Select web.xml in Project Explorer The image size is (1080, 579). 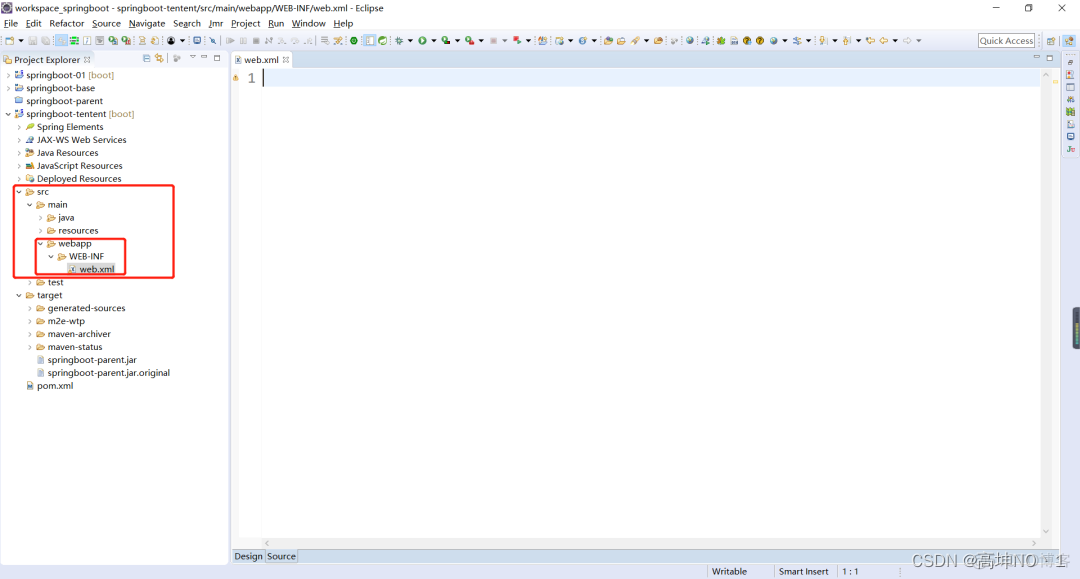click(x=96, y=269)
